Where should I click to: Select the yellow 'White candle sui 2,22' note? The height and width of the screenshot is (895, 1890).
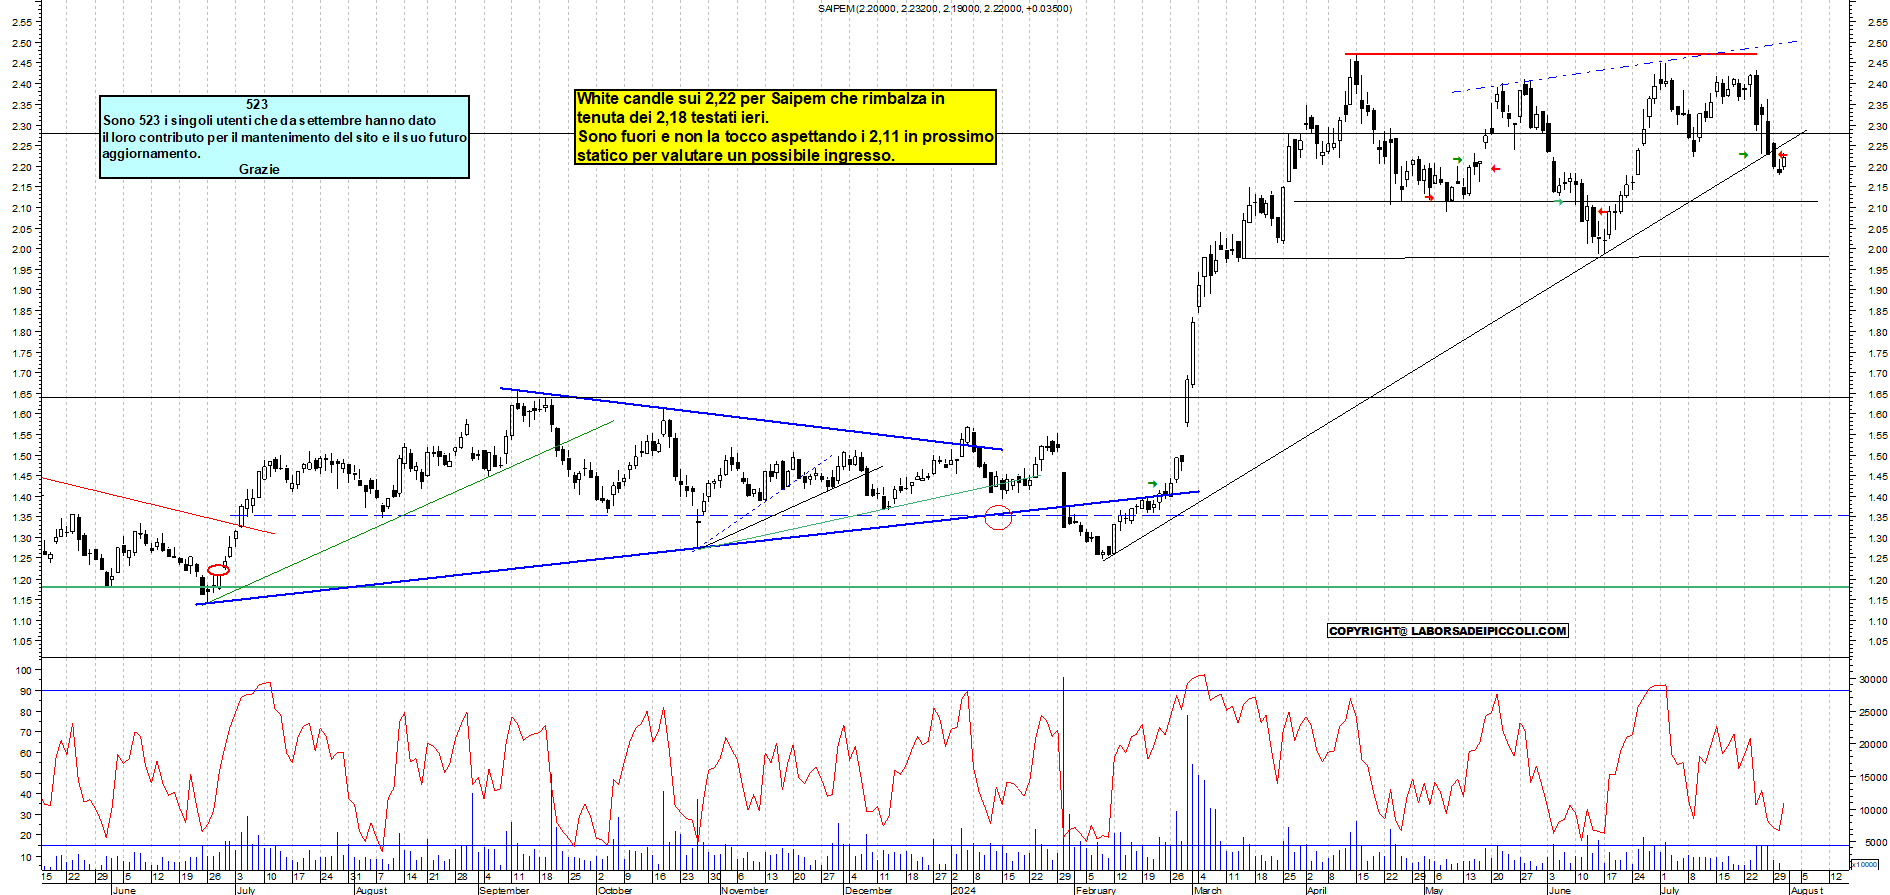tap(785, 127)
